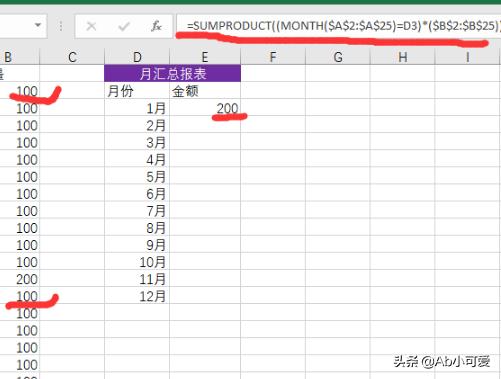Select column E header

tap(205, 57)
